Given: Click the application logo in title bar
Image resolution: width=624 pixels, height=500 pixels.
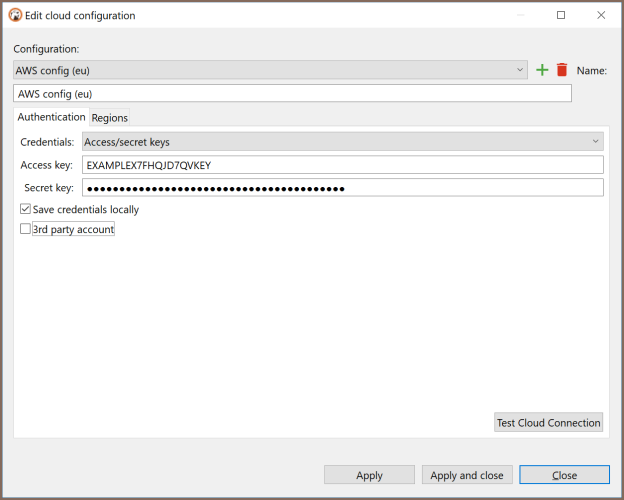Looking at the screenshot, I should (x=15, y=15).
